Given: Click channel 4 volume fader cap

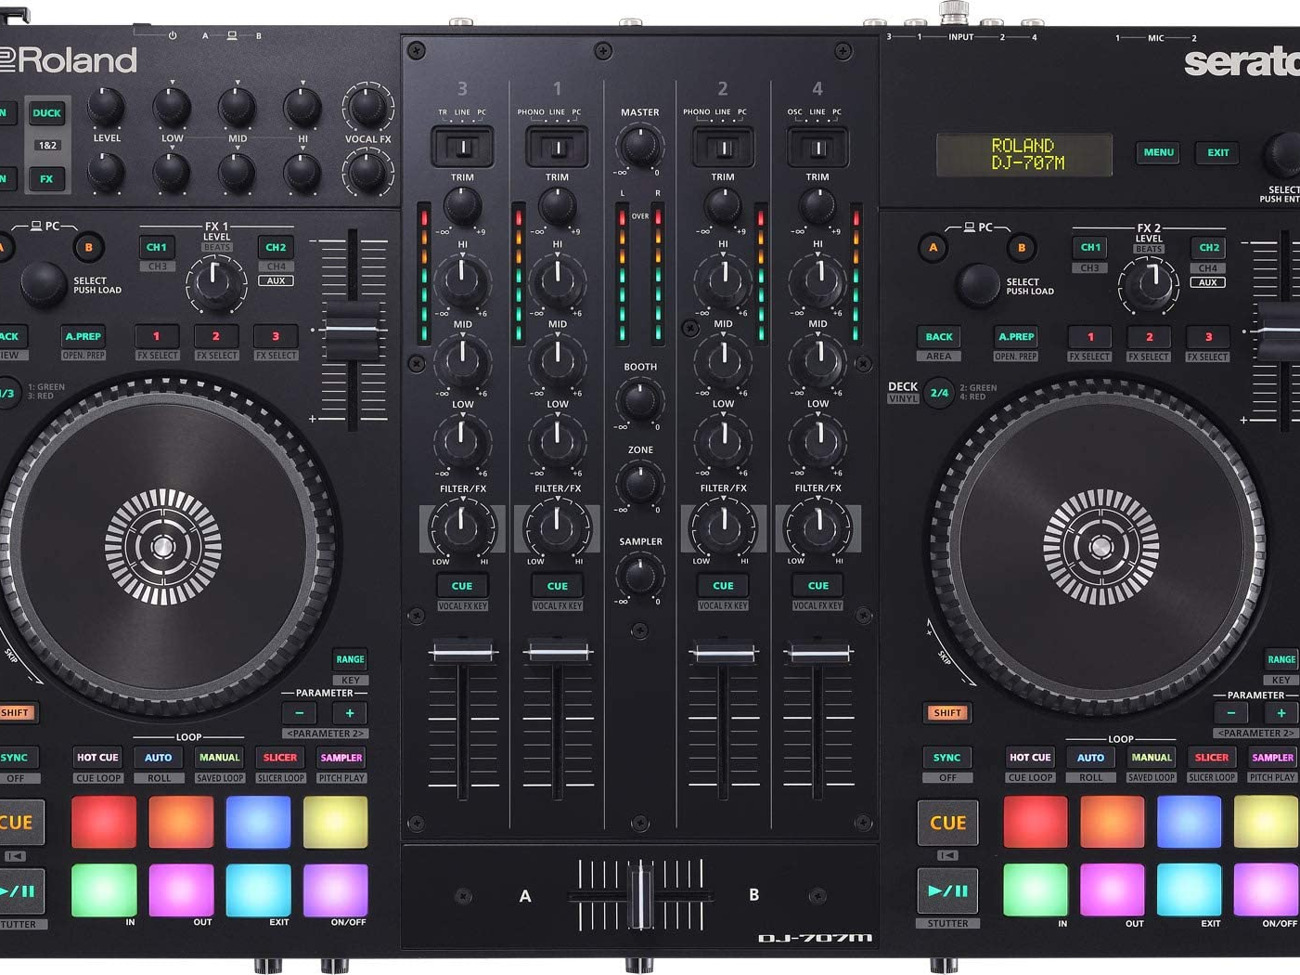Looking at the screenshot, I should (817, 653).
